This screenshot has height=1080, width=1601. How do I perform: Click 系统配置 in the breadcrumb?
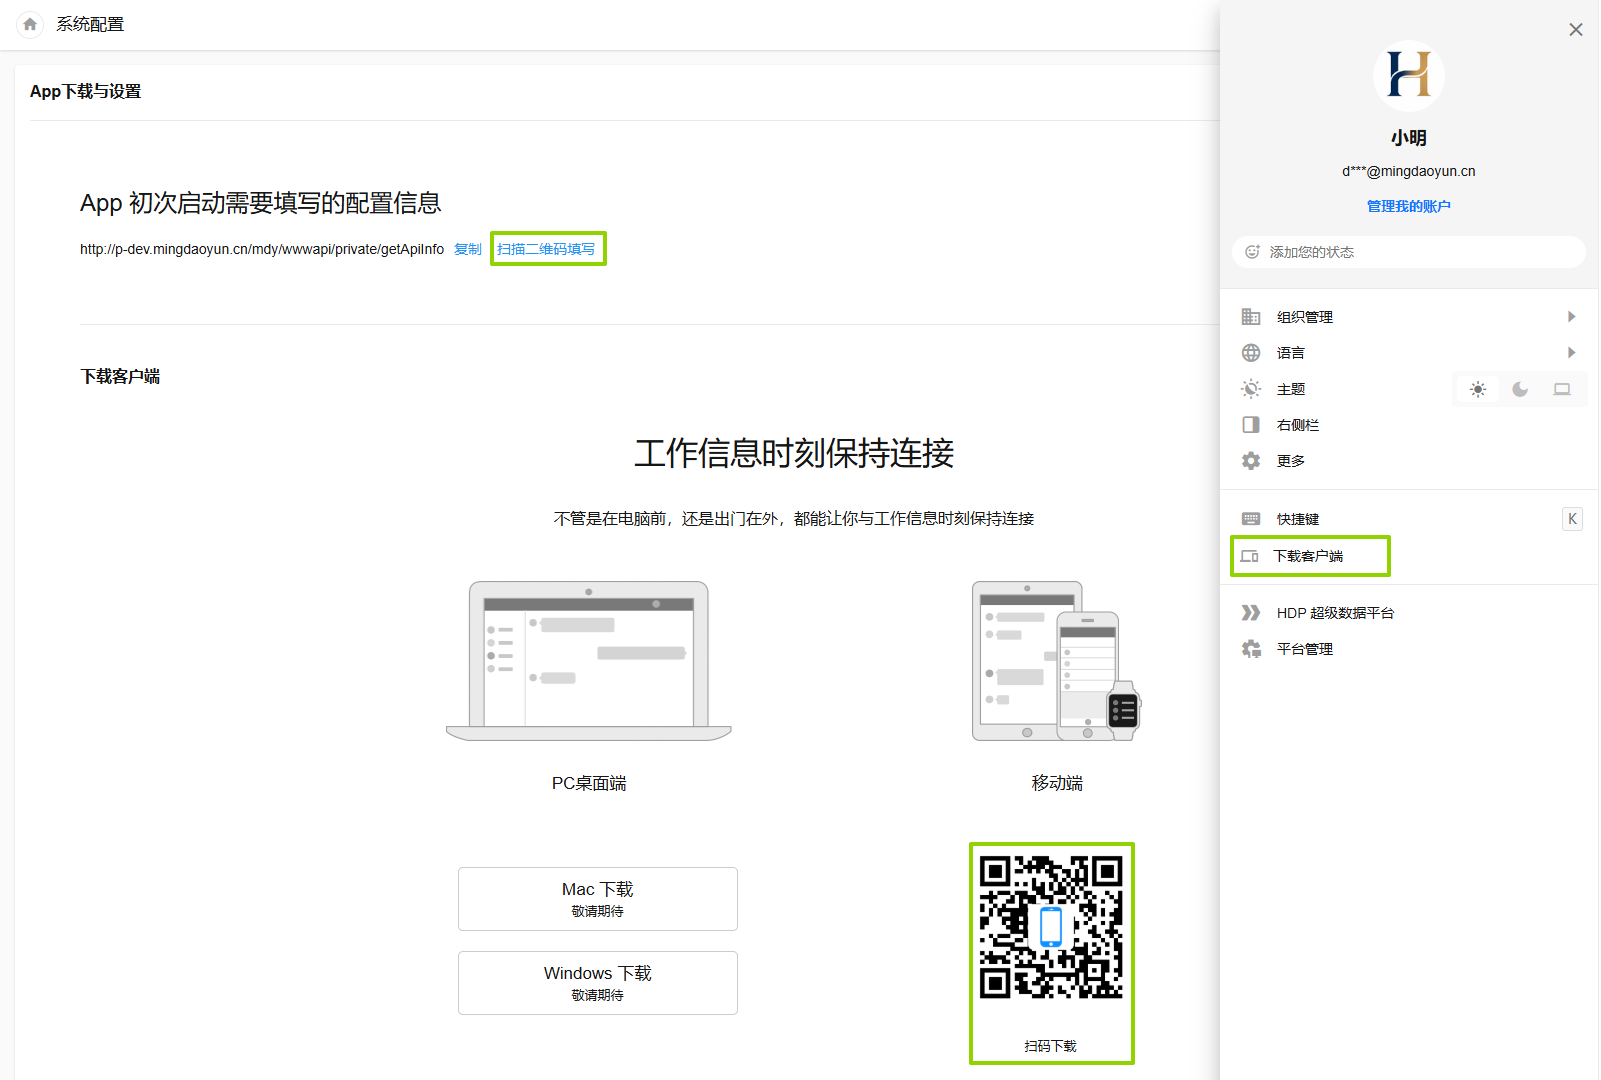pos(90,24)
